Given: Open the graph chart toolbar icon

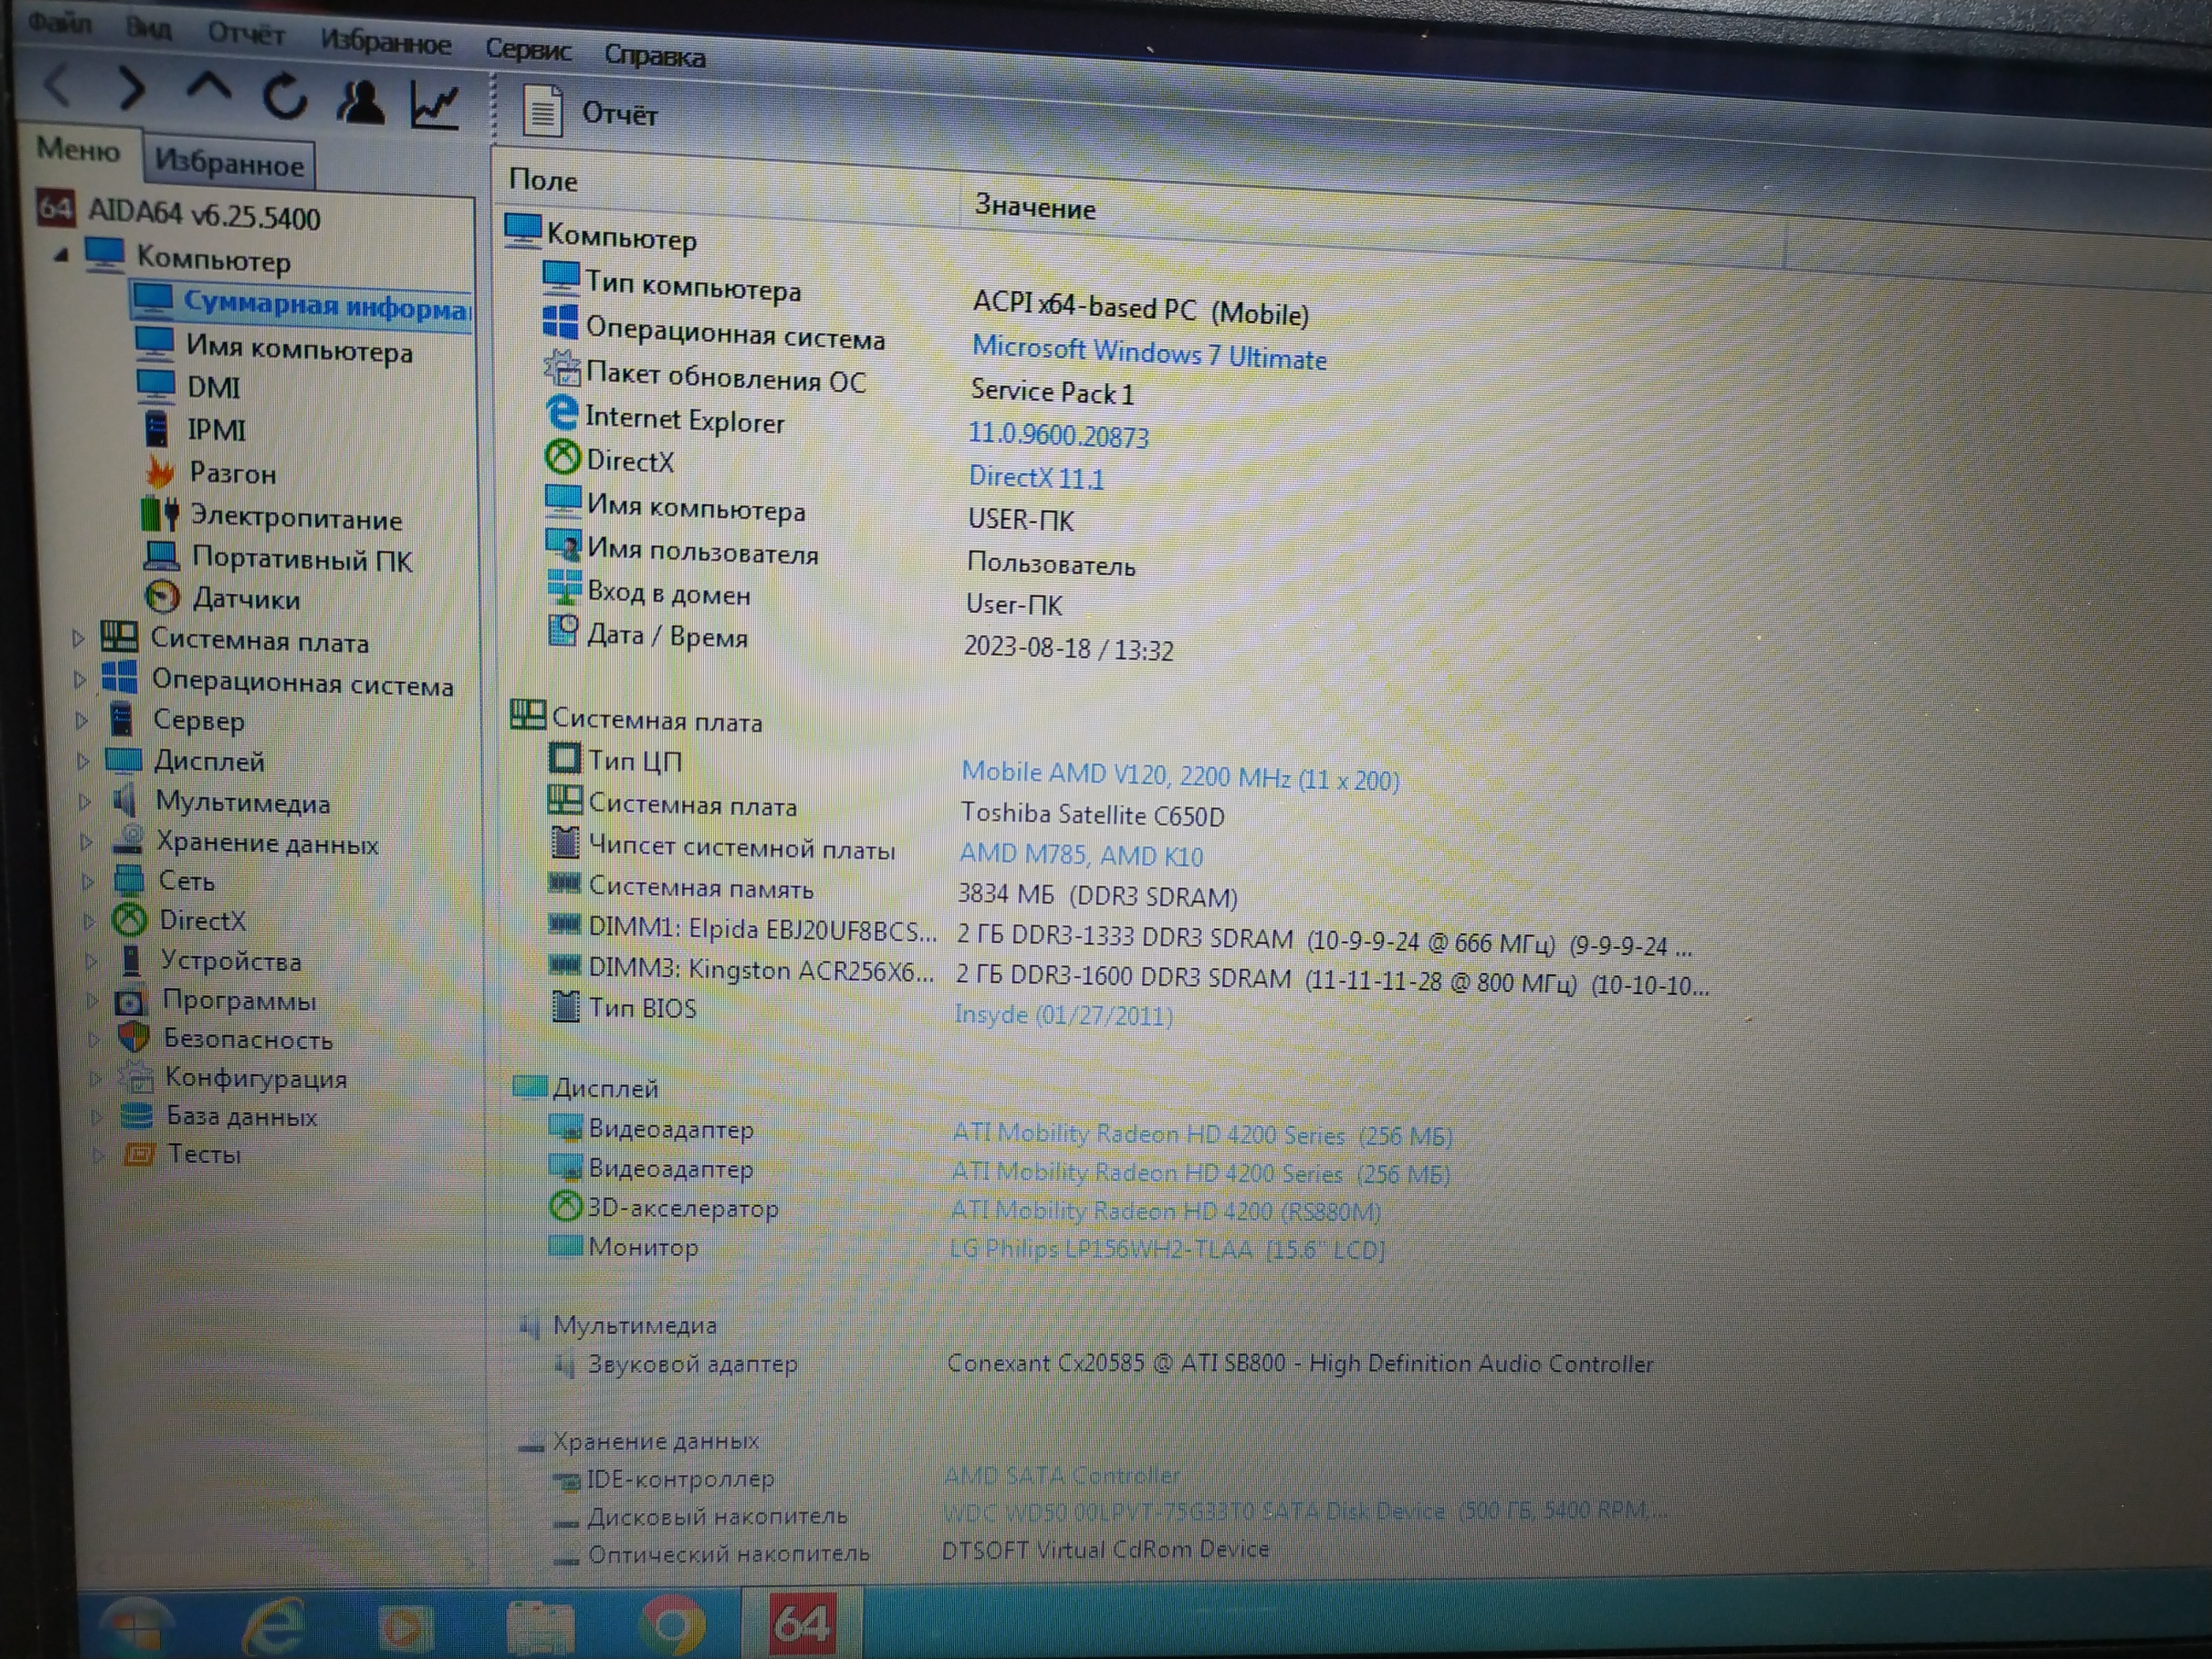Looking at the screenshot, I should (435, 104).
